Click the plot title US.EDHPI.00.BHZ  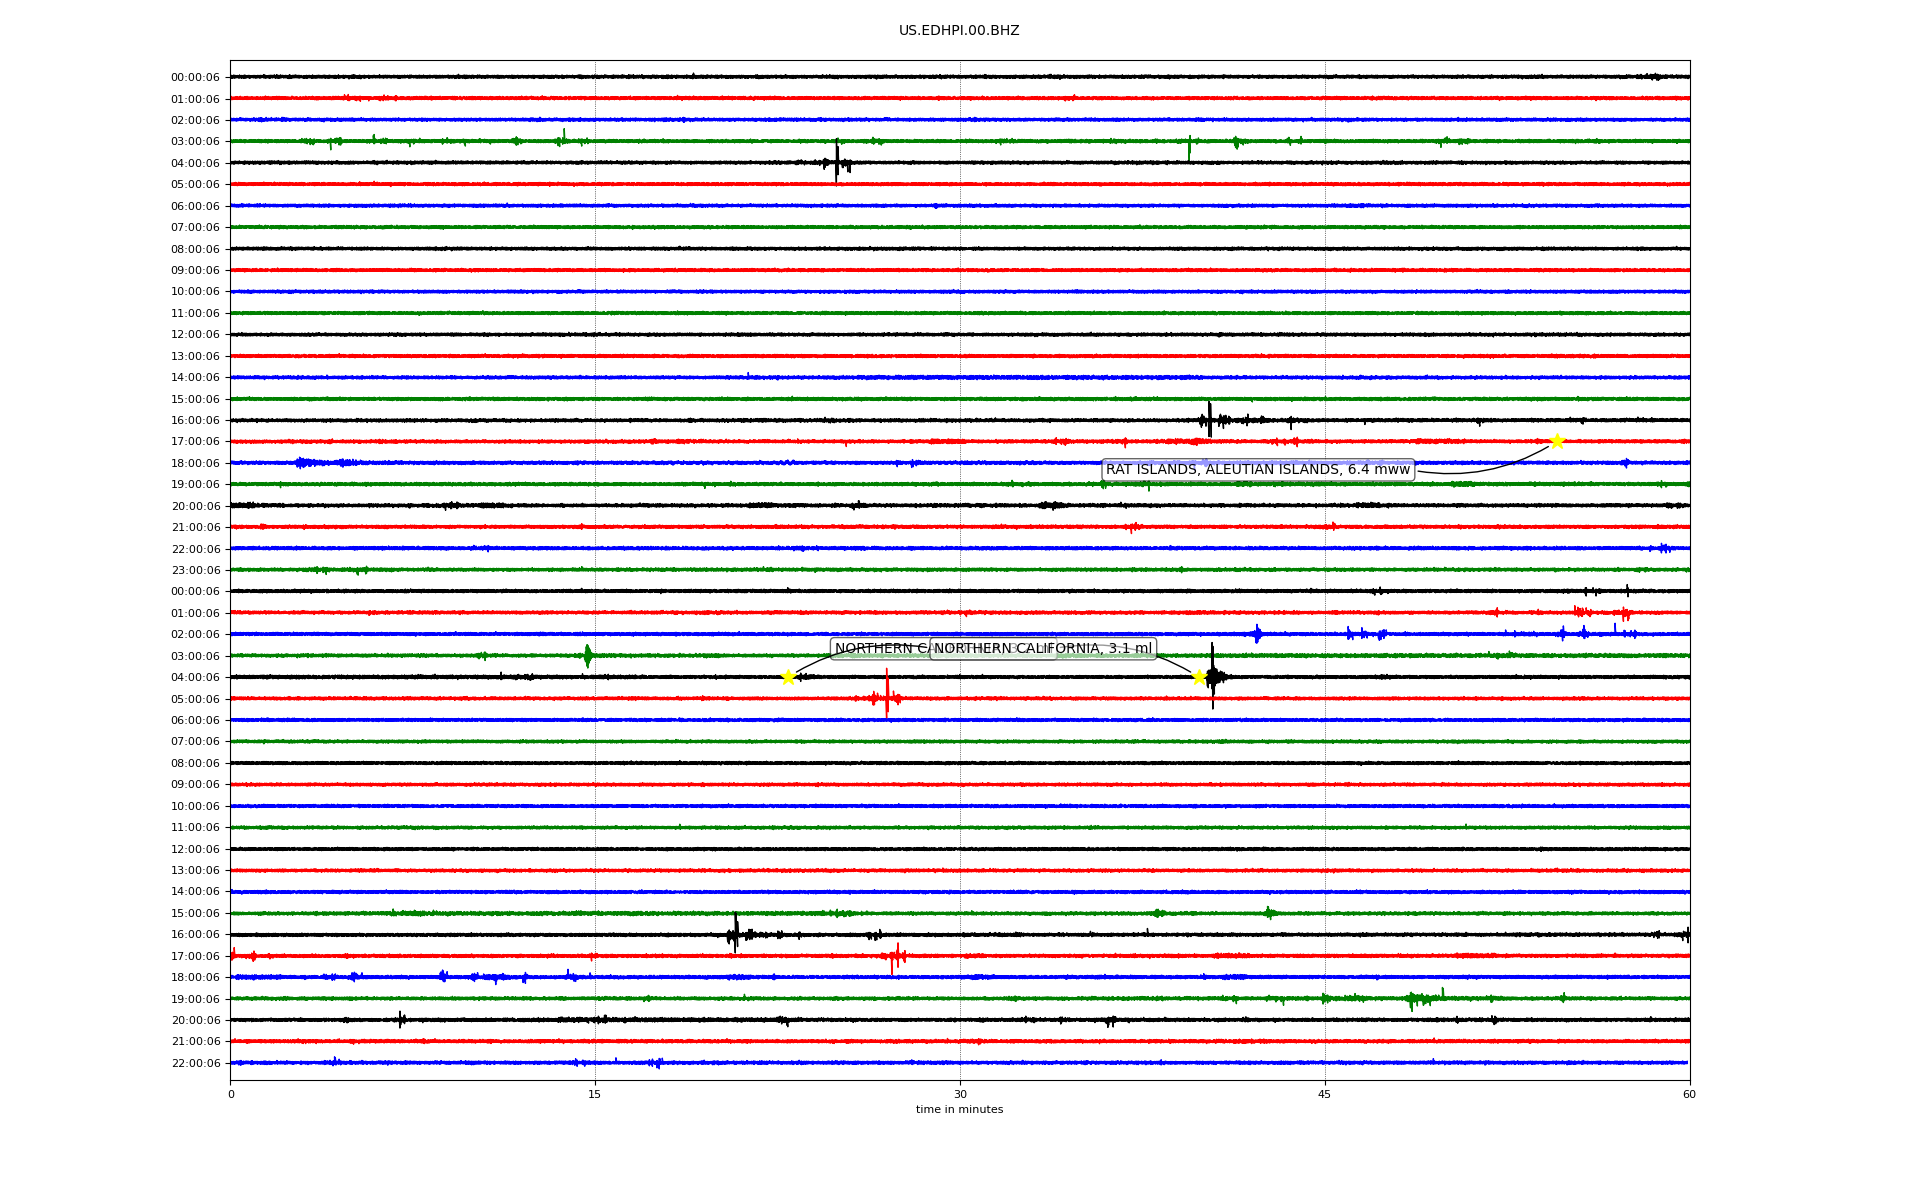tap(959, 31)
